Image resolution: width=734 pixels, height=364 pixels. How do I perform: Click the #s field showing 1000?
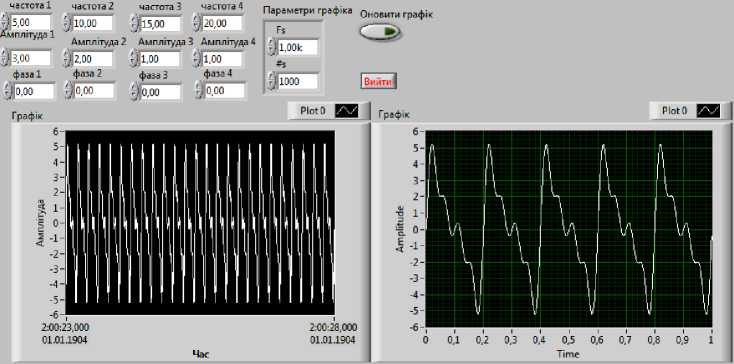tap(297, 81)
